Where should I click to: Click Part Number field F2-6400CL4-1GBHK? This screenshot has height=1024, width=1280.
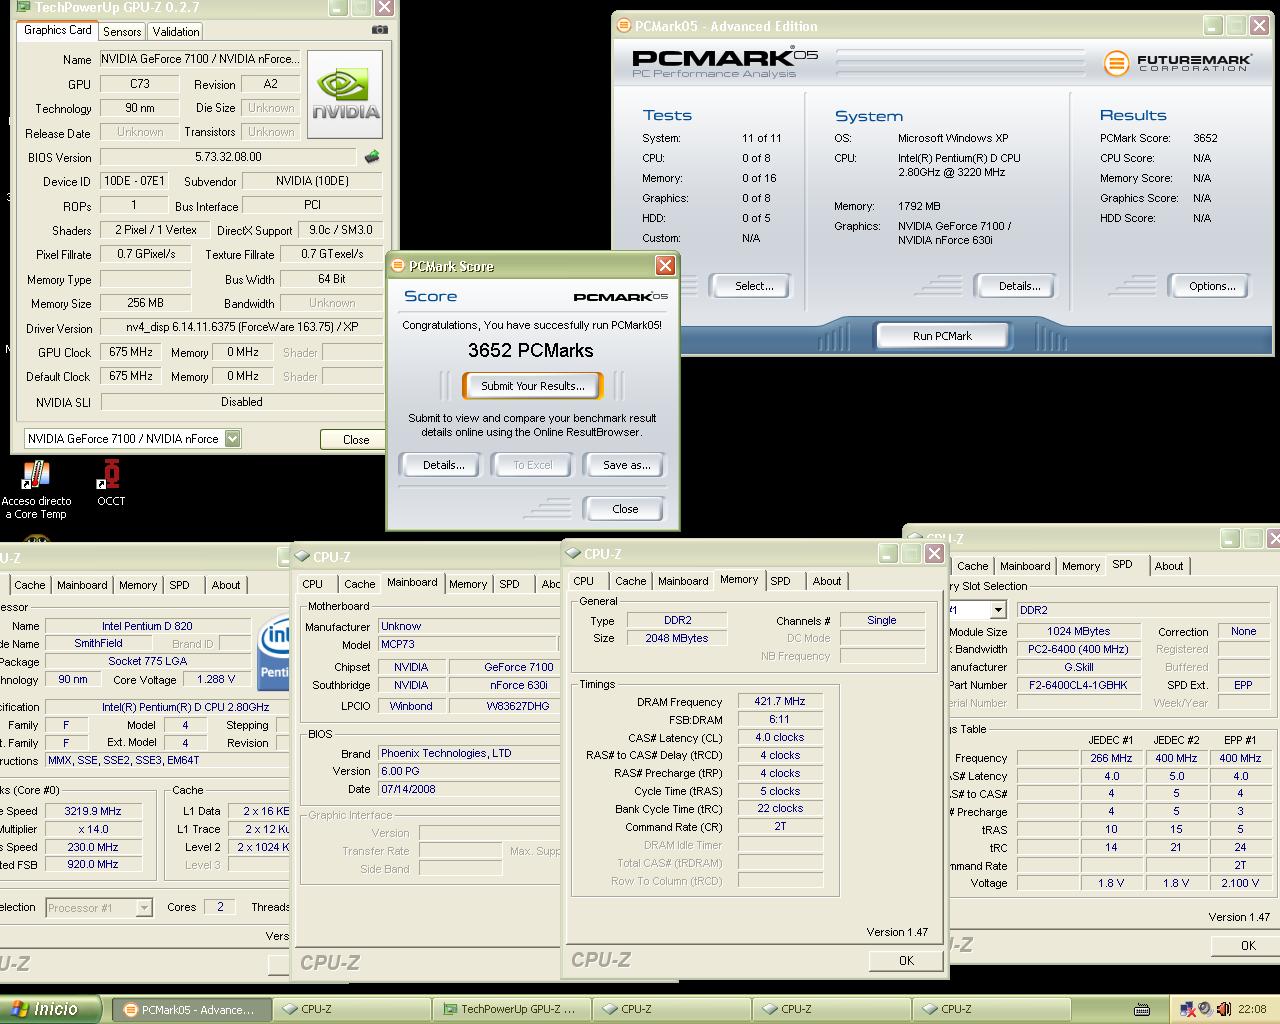pos(1078,685)
